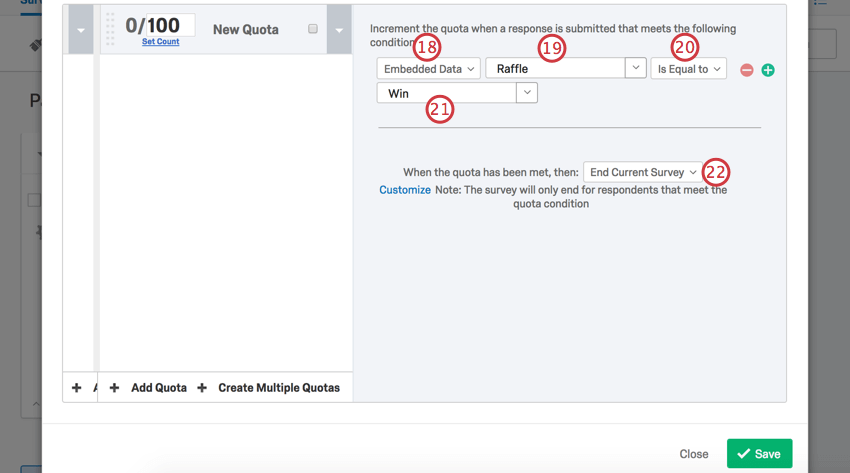Click the plus icon beside Create Multiple Quotas

pos(202,388)
